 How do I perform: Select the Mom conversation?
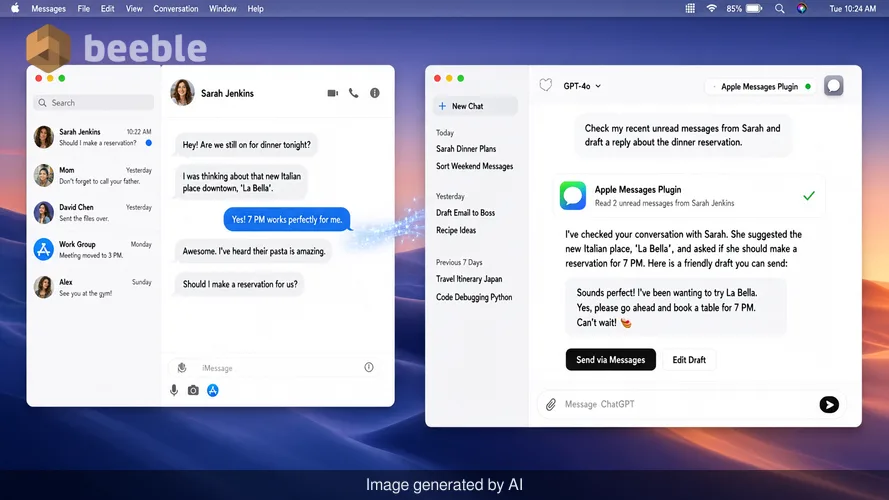pyautogui.click(x=94, y=176)
